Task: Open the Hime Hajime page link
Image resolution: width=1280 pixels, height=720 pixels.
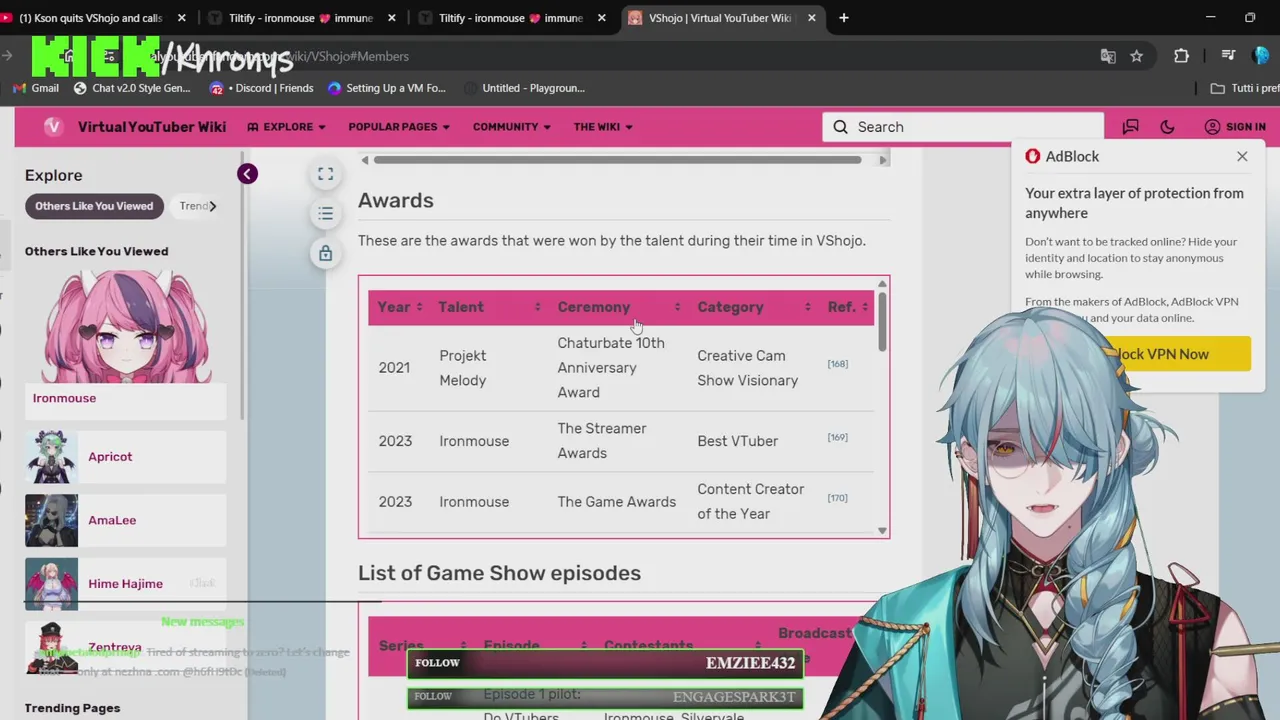Action: [x=125, y=584]
